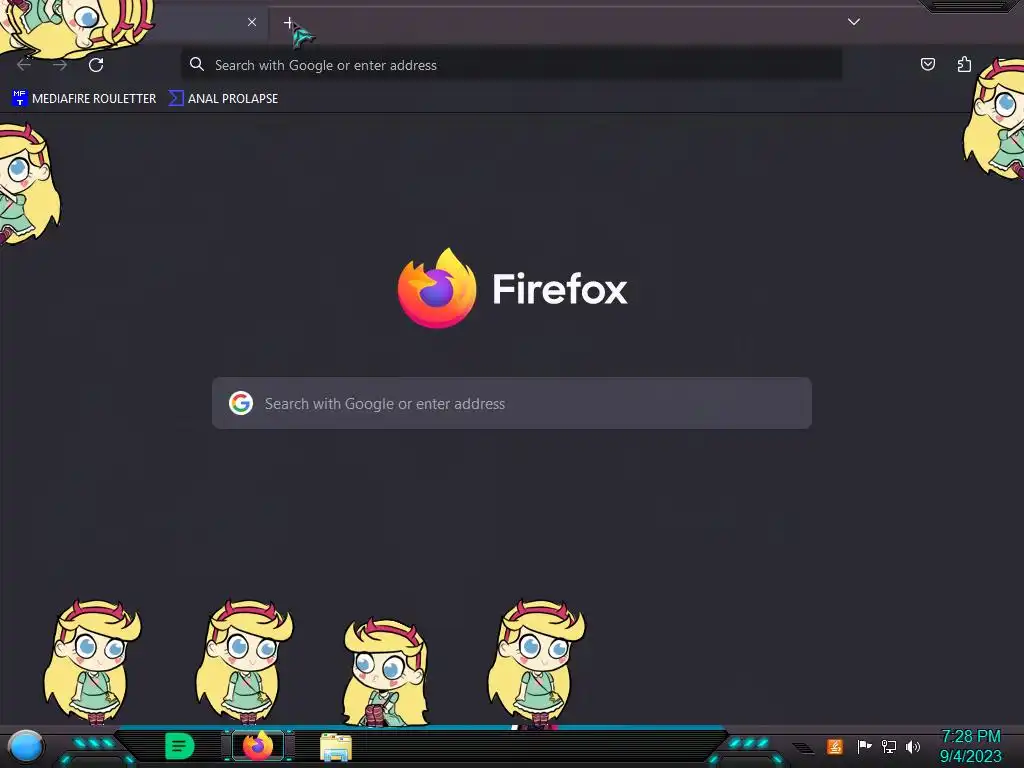The height and width of the screenshot is (768, 1024).
Task: Click the Firefox flame logo
Action: (437, 288)
